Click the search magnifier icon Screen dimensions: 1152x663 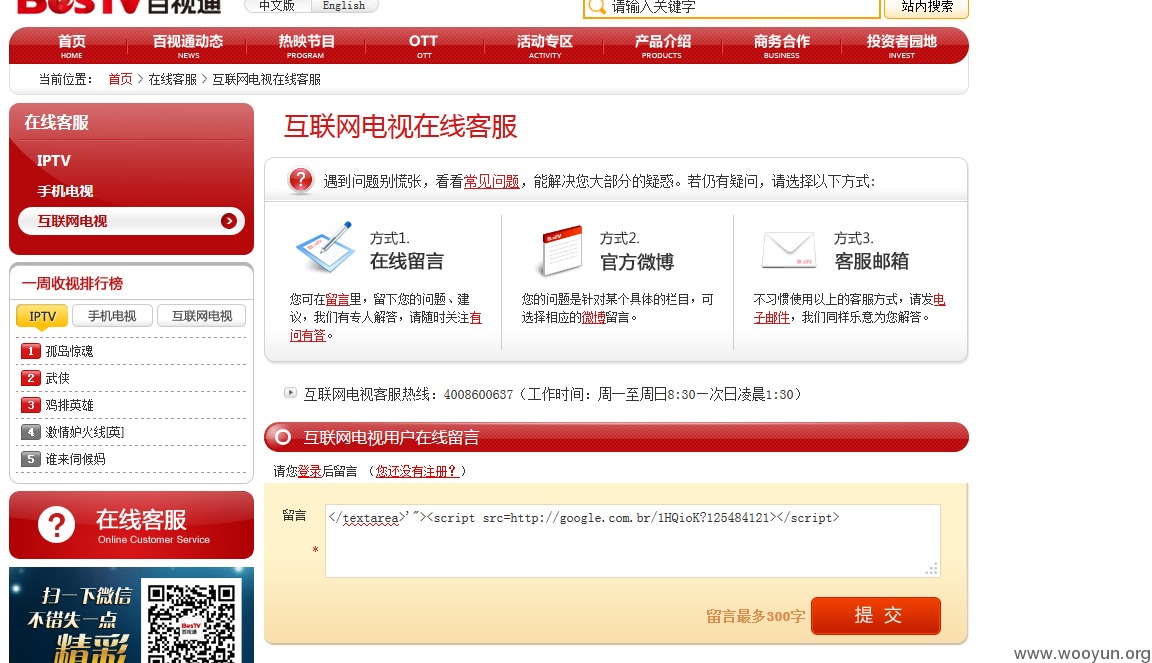point(597,7)
